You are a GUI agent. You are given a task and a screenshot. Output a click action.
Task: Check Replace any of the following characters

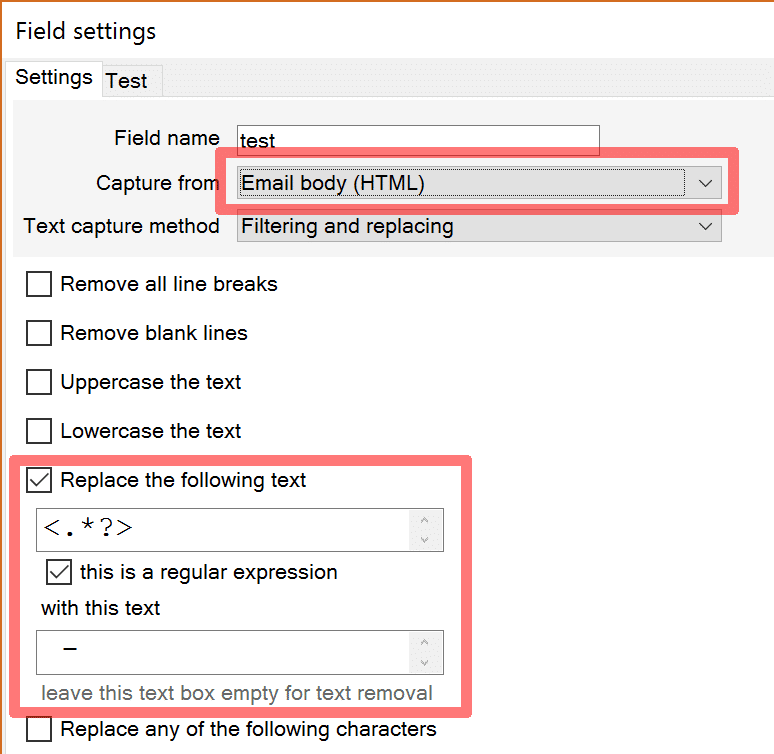click(x=39, y=729)
